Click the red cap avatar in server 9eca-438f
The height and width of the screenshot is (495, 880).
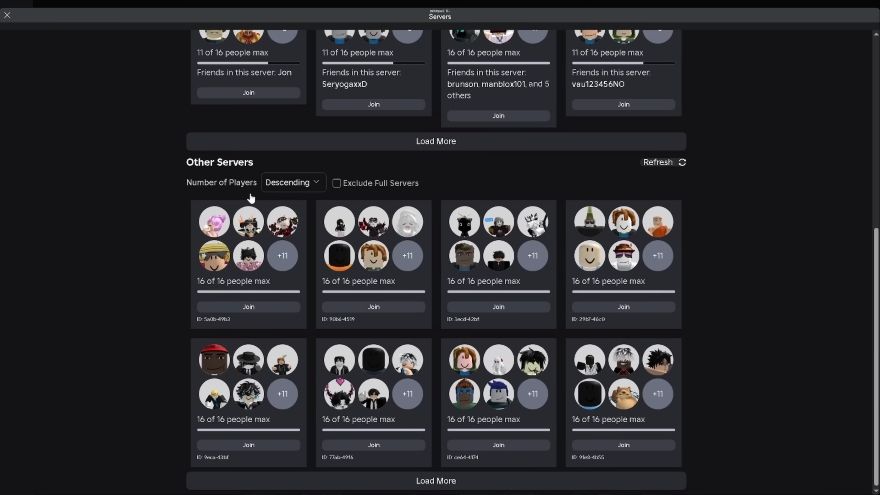click(214, 360)
